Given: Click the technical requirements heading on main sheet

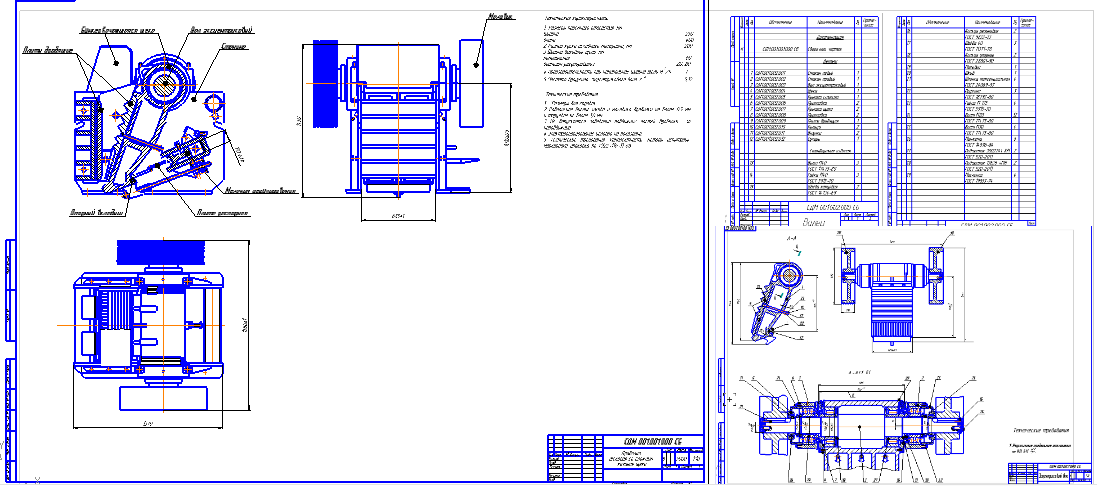Looking at the screenshot, I should tap(572, 93).
